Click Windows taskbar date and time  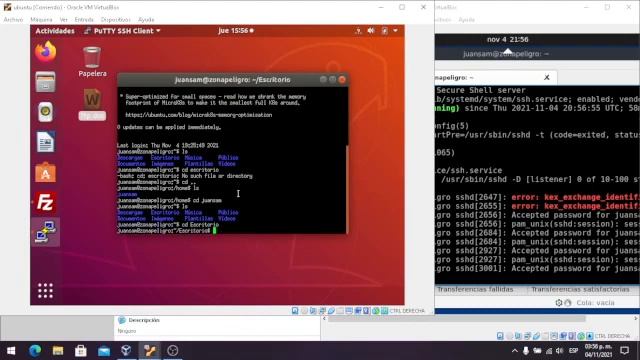(598, 351)
